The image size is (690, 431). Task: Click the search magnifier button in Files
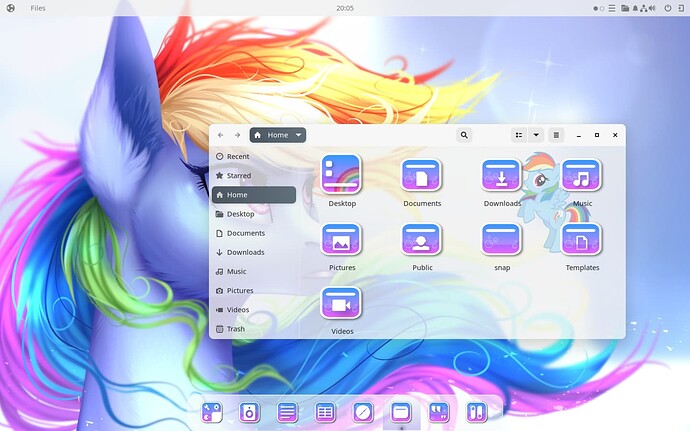pyautogui.click(x=464, y=135)
